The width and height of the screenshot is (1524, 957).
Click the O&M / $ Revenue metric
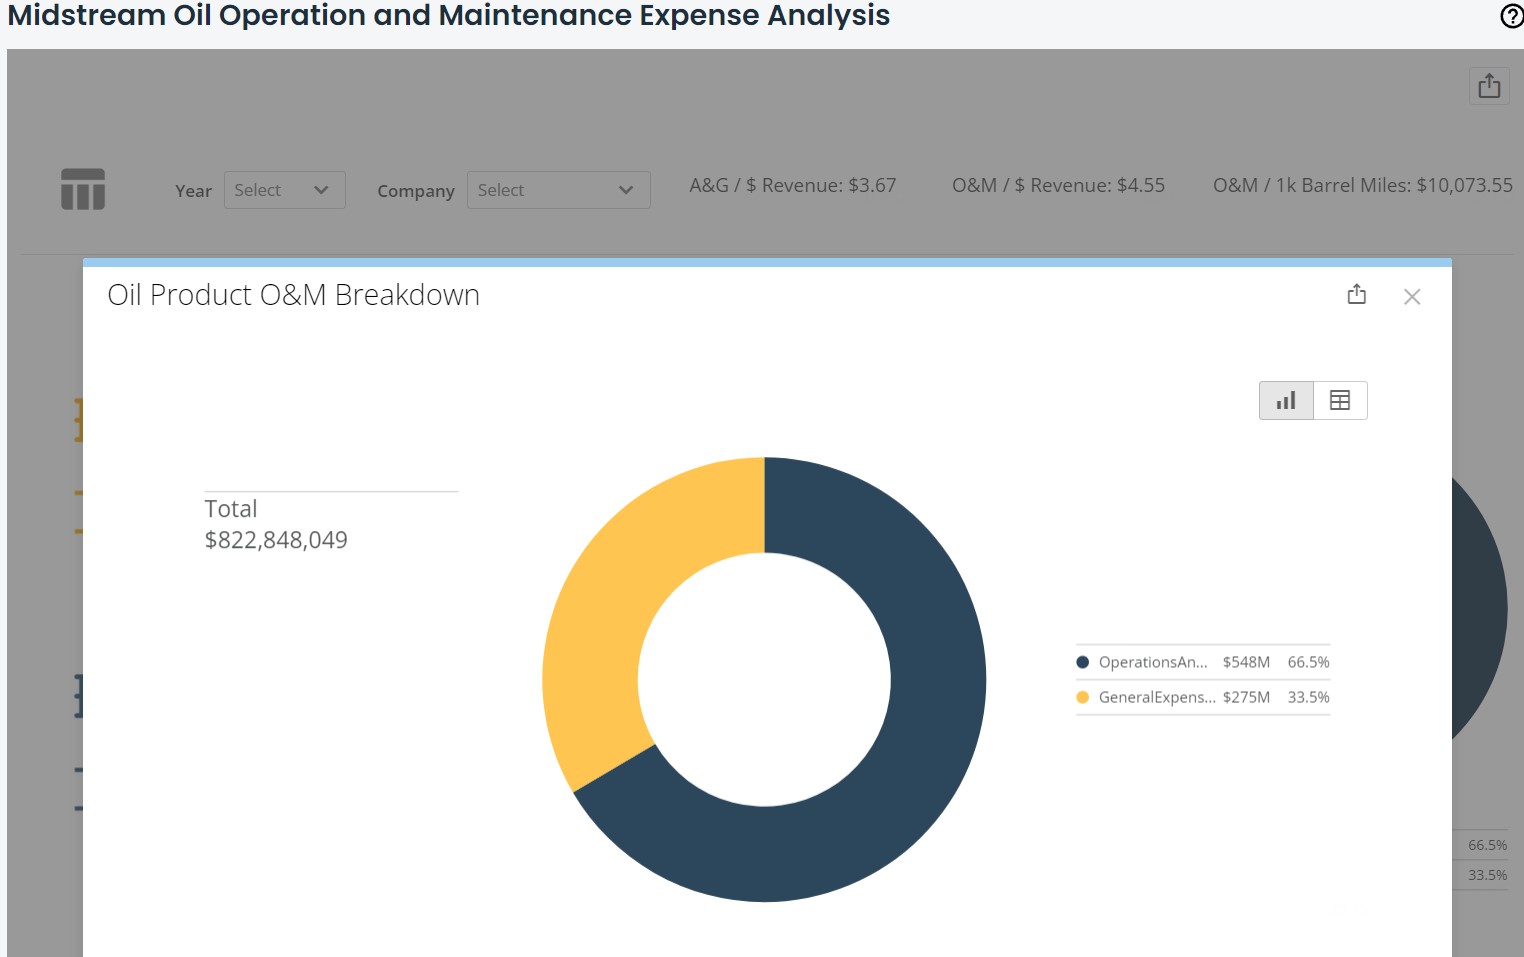(1058, 185)
